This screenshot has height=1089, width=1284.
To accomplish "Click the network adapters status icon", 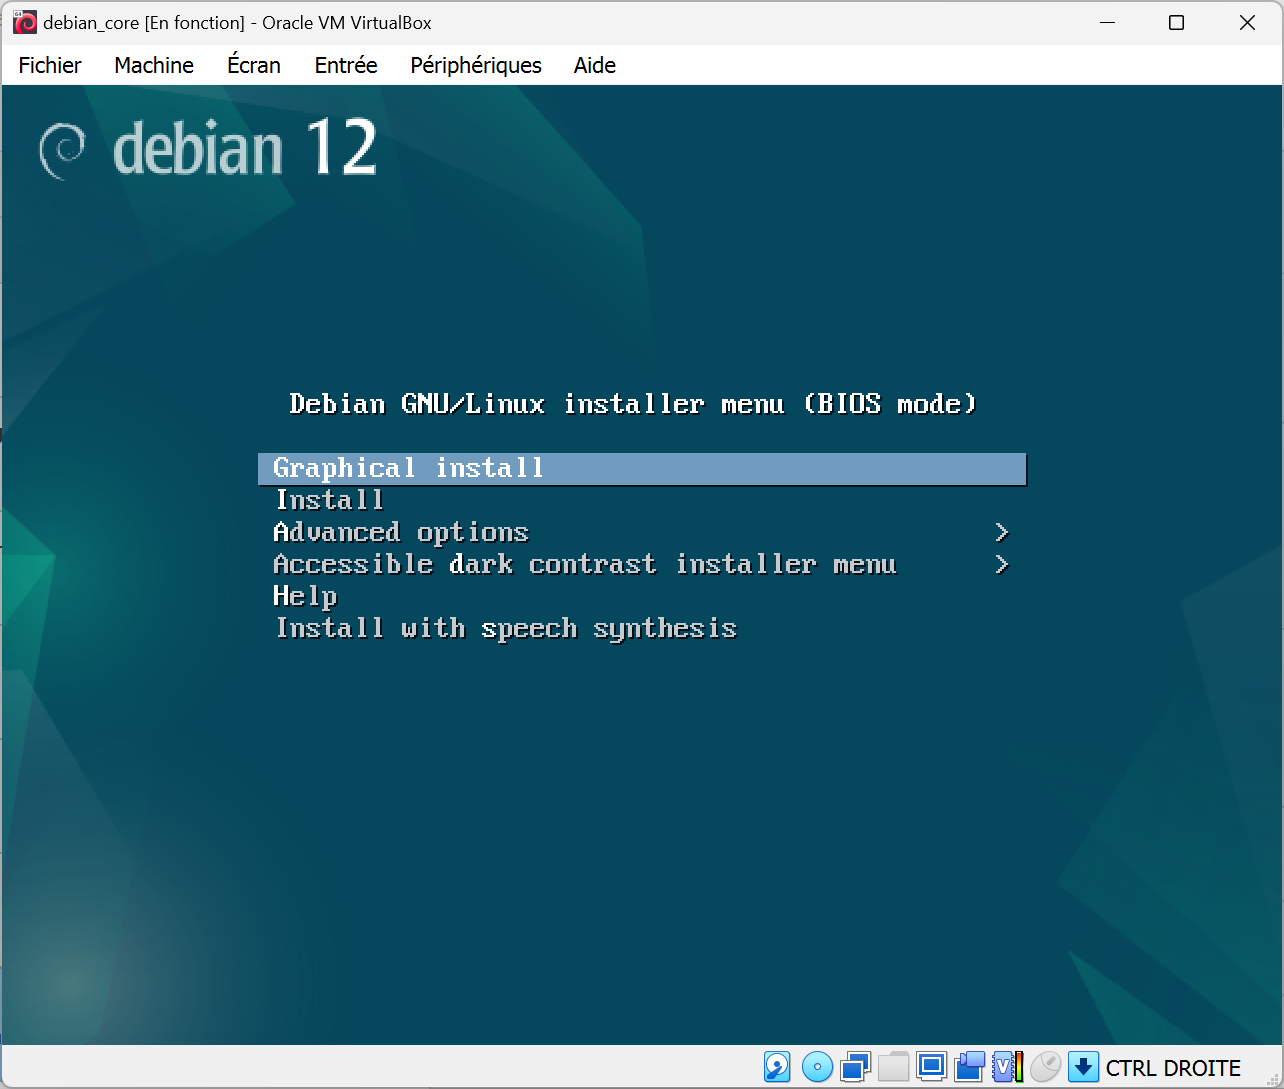I will [855, 1067].
